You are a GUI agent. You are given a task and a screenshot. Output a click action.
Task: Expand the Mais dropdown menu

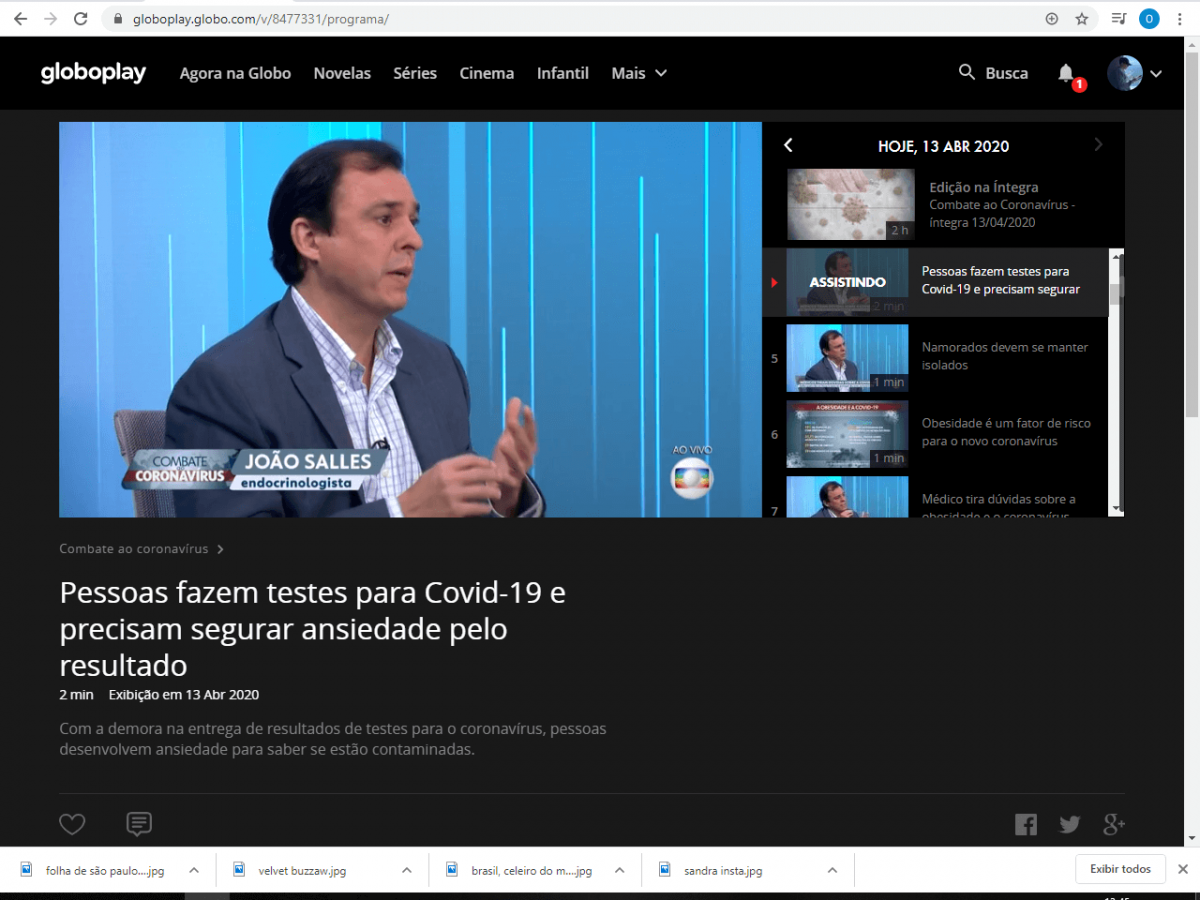pyautogui.click(x=639, y=73)
